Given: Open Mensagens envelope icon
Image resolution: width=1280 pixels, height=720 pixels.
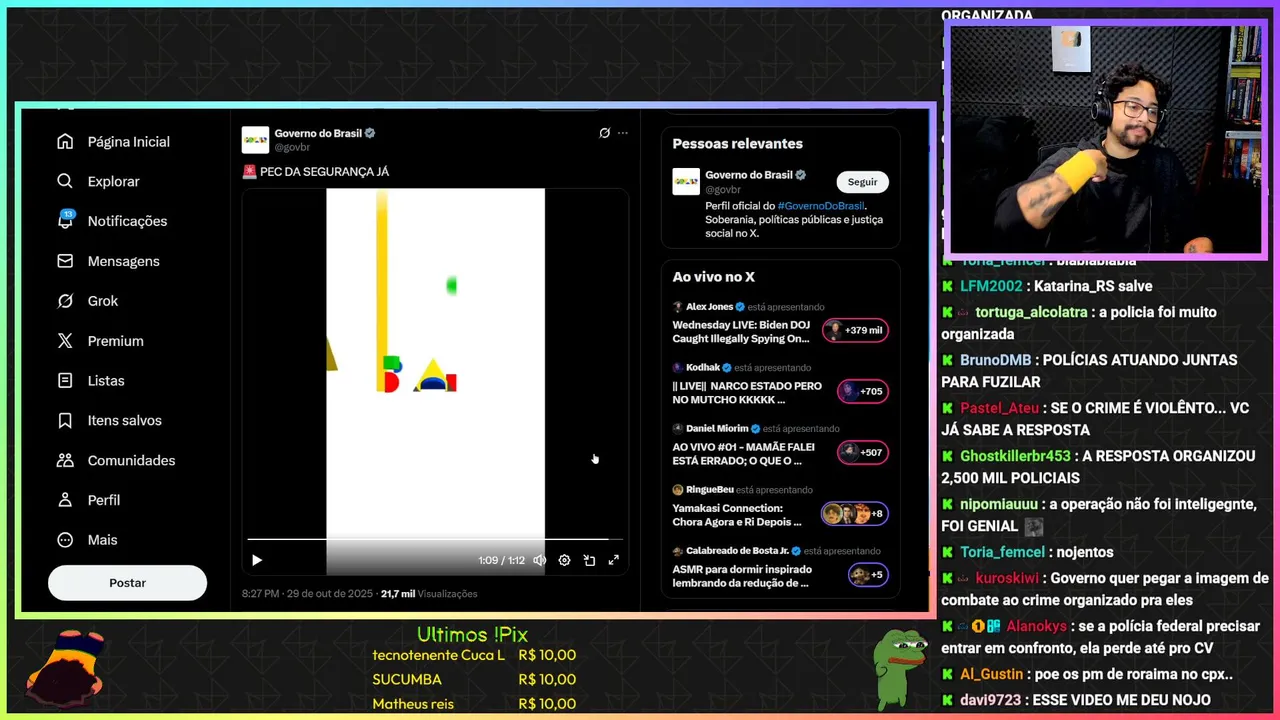Looking at the screenshot, I should click(65, 261).
